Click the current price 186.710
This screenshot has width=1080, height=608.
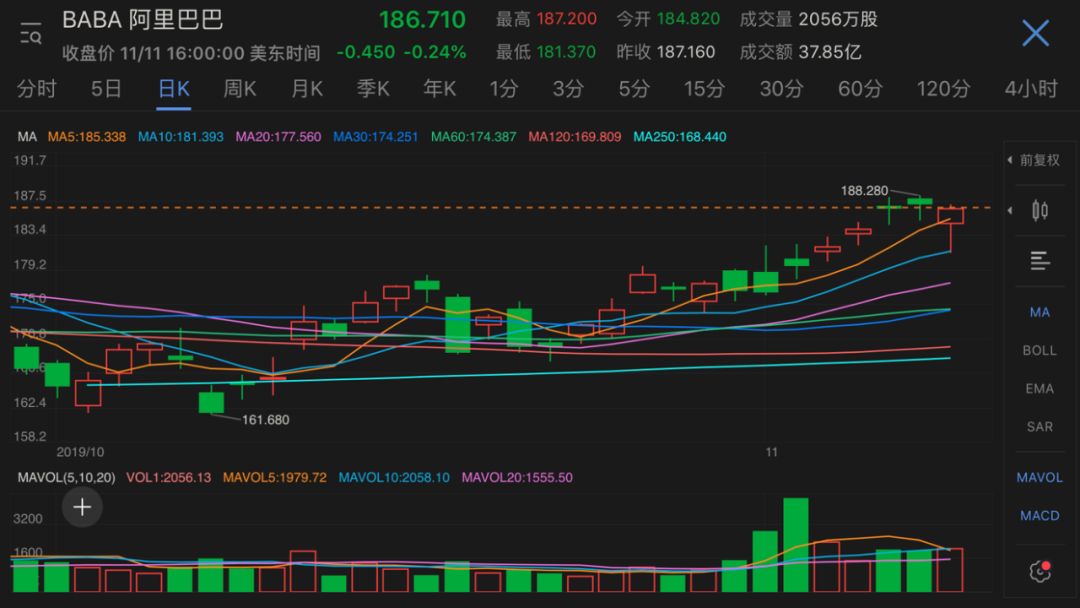pos(422,20)
